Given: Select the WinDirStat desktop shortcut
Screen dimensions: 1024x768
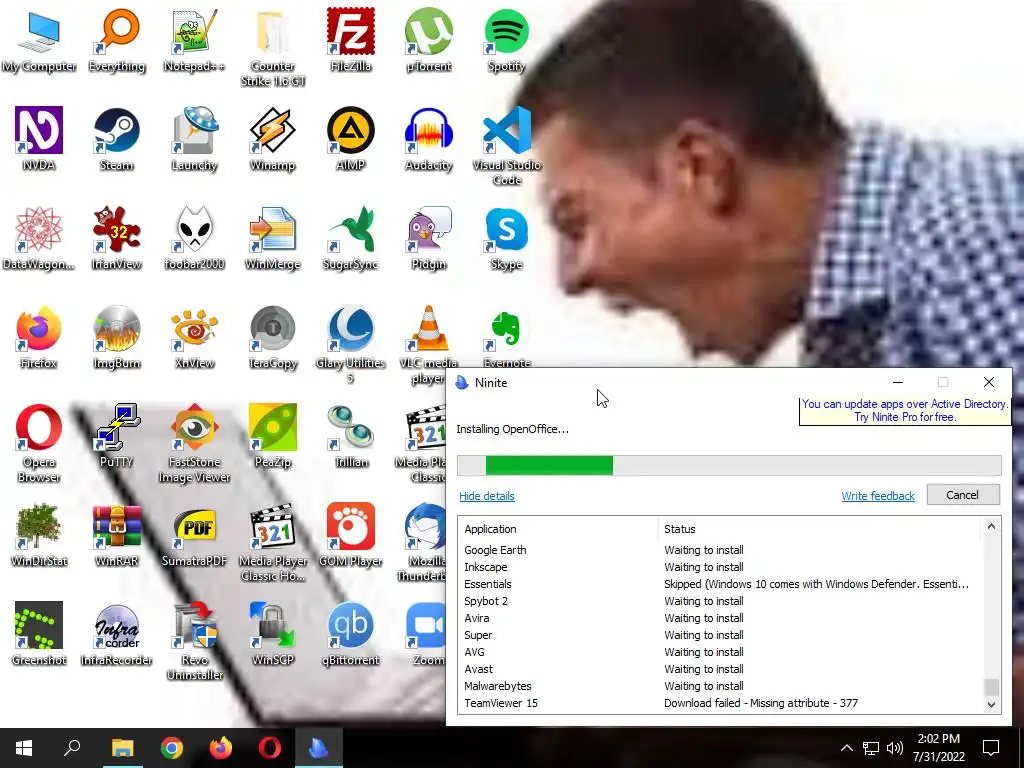Looking at the screenshot, I should [x=39, y=535].
